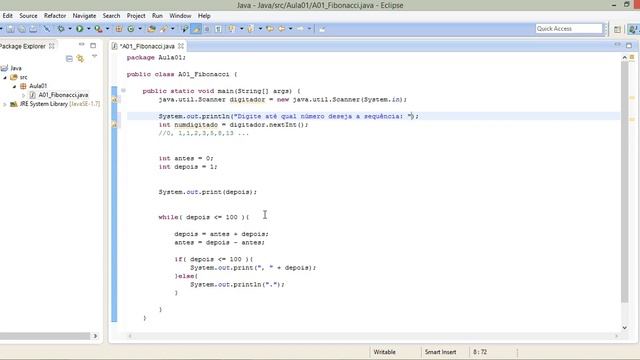Click the Run External Tools icon
The height and width of the screenshot is (360, 640).
pyautogui.click(x=98, y=29)
